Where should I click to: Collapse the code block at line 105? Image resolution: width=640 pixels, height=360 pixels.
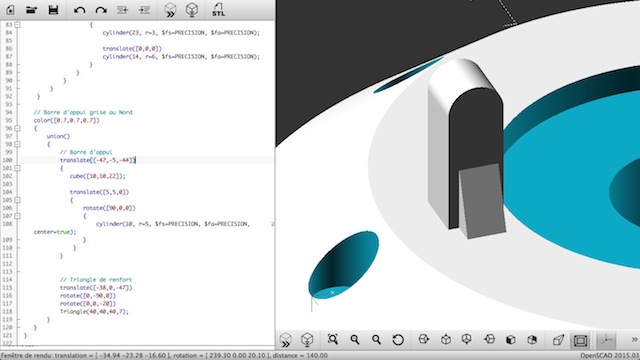tap(17, 200)
